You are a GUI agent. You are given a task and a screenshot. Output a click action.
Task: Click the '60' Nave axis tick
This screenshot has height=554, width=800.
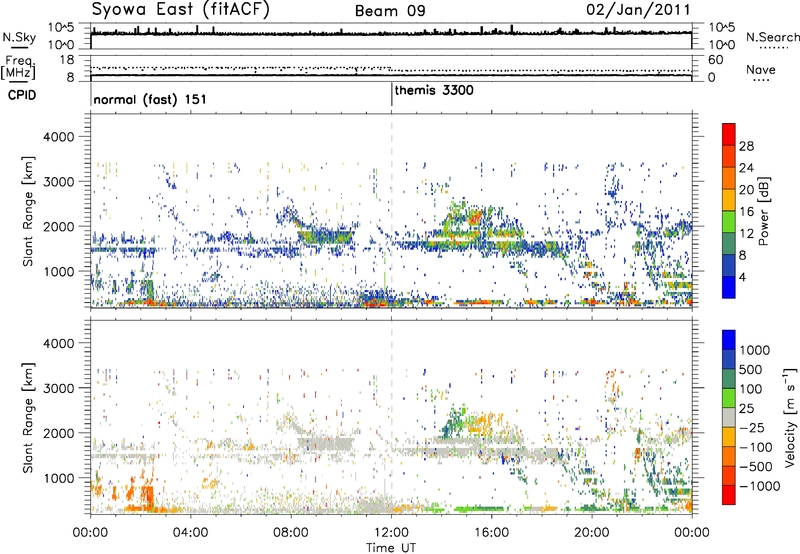(x=715, y=60)
